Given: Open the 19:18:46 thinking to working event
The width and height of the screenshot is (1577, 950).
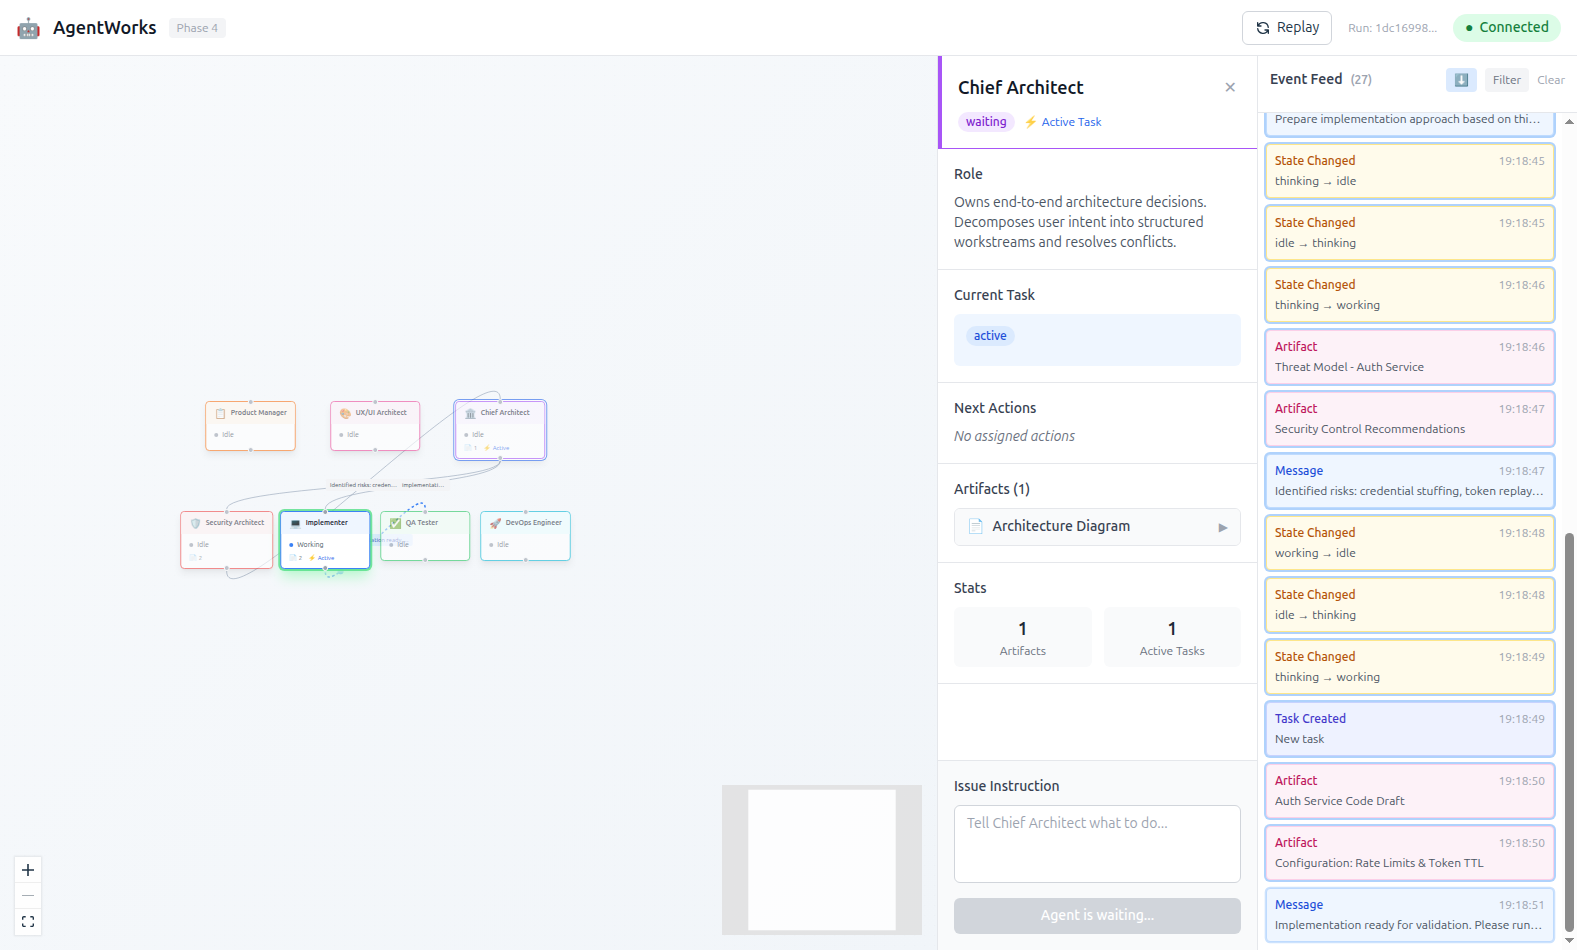Looking at the screenshot, I should 1409,295.
